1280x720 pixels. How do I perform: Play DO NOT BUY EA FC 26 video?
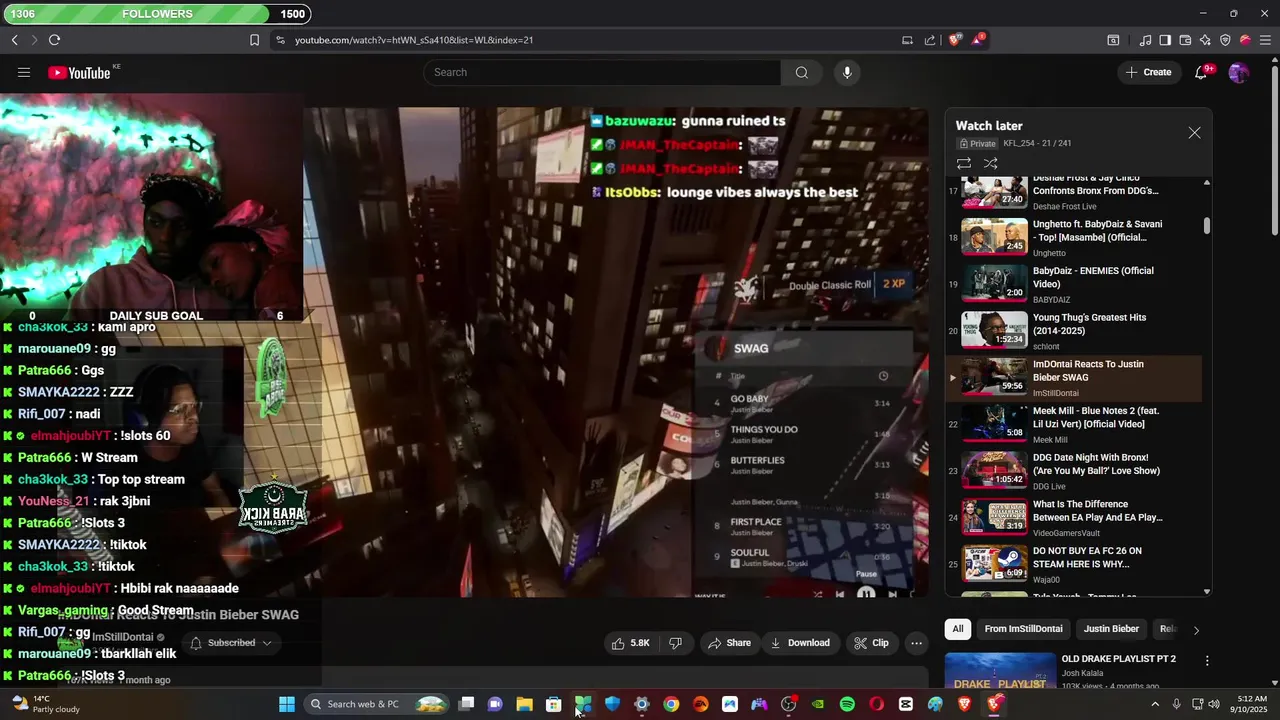(1075, 564)
